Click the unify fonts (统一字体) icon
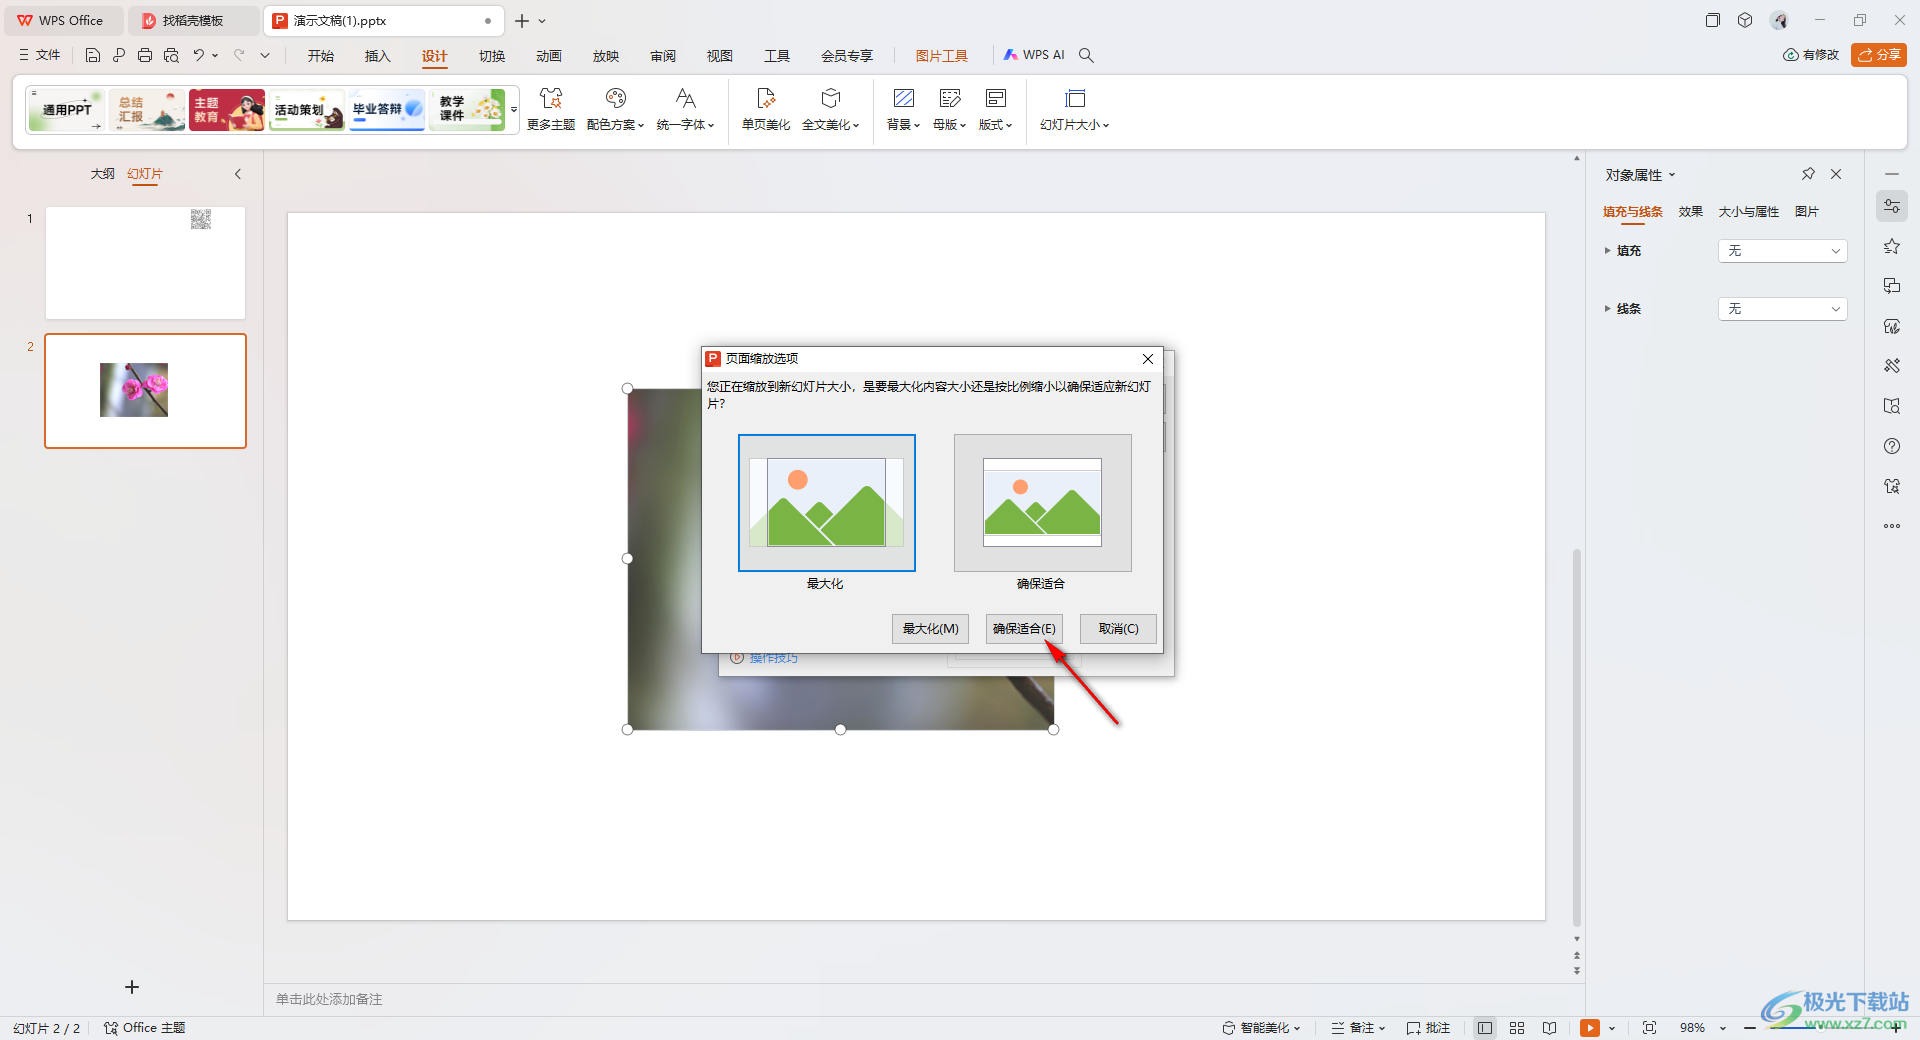The width and height of the screenshot is (1920, 1040). [685, 99]
